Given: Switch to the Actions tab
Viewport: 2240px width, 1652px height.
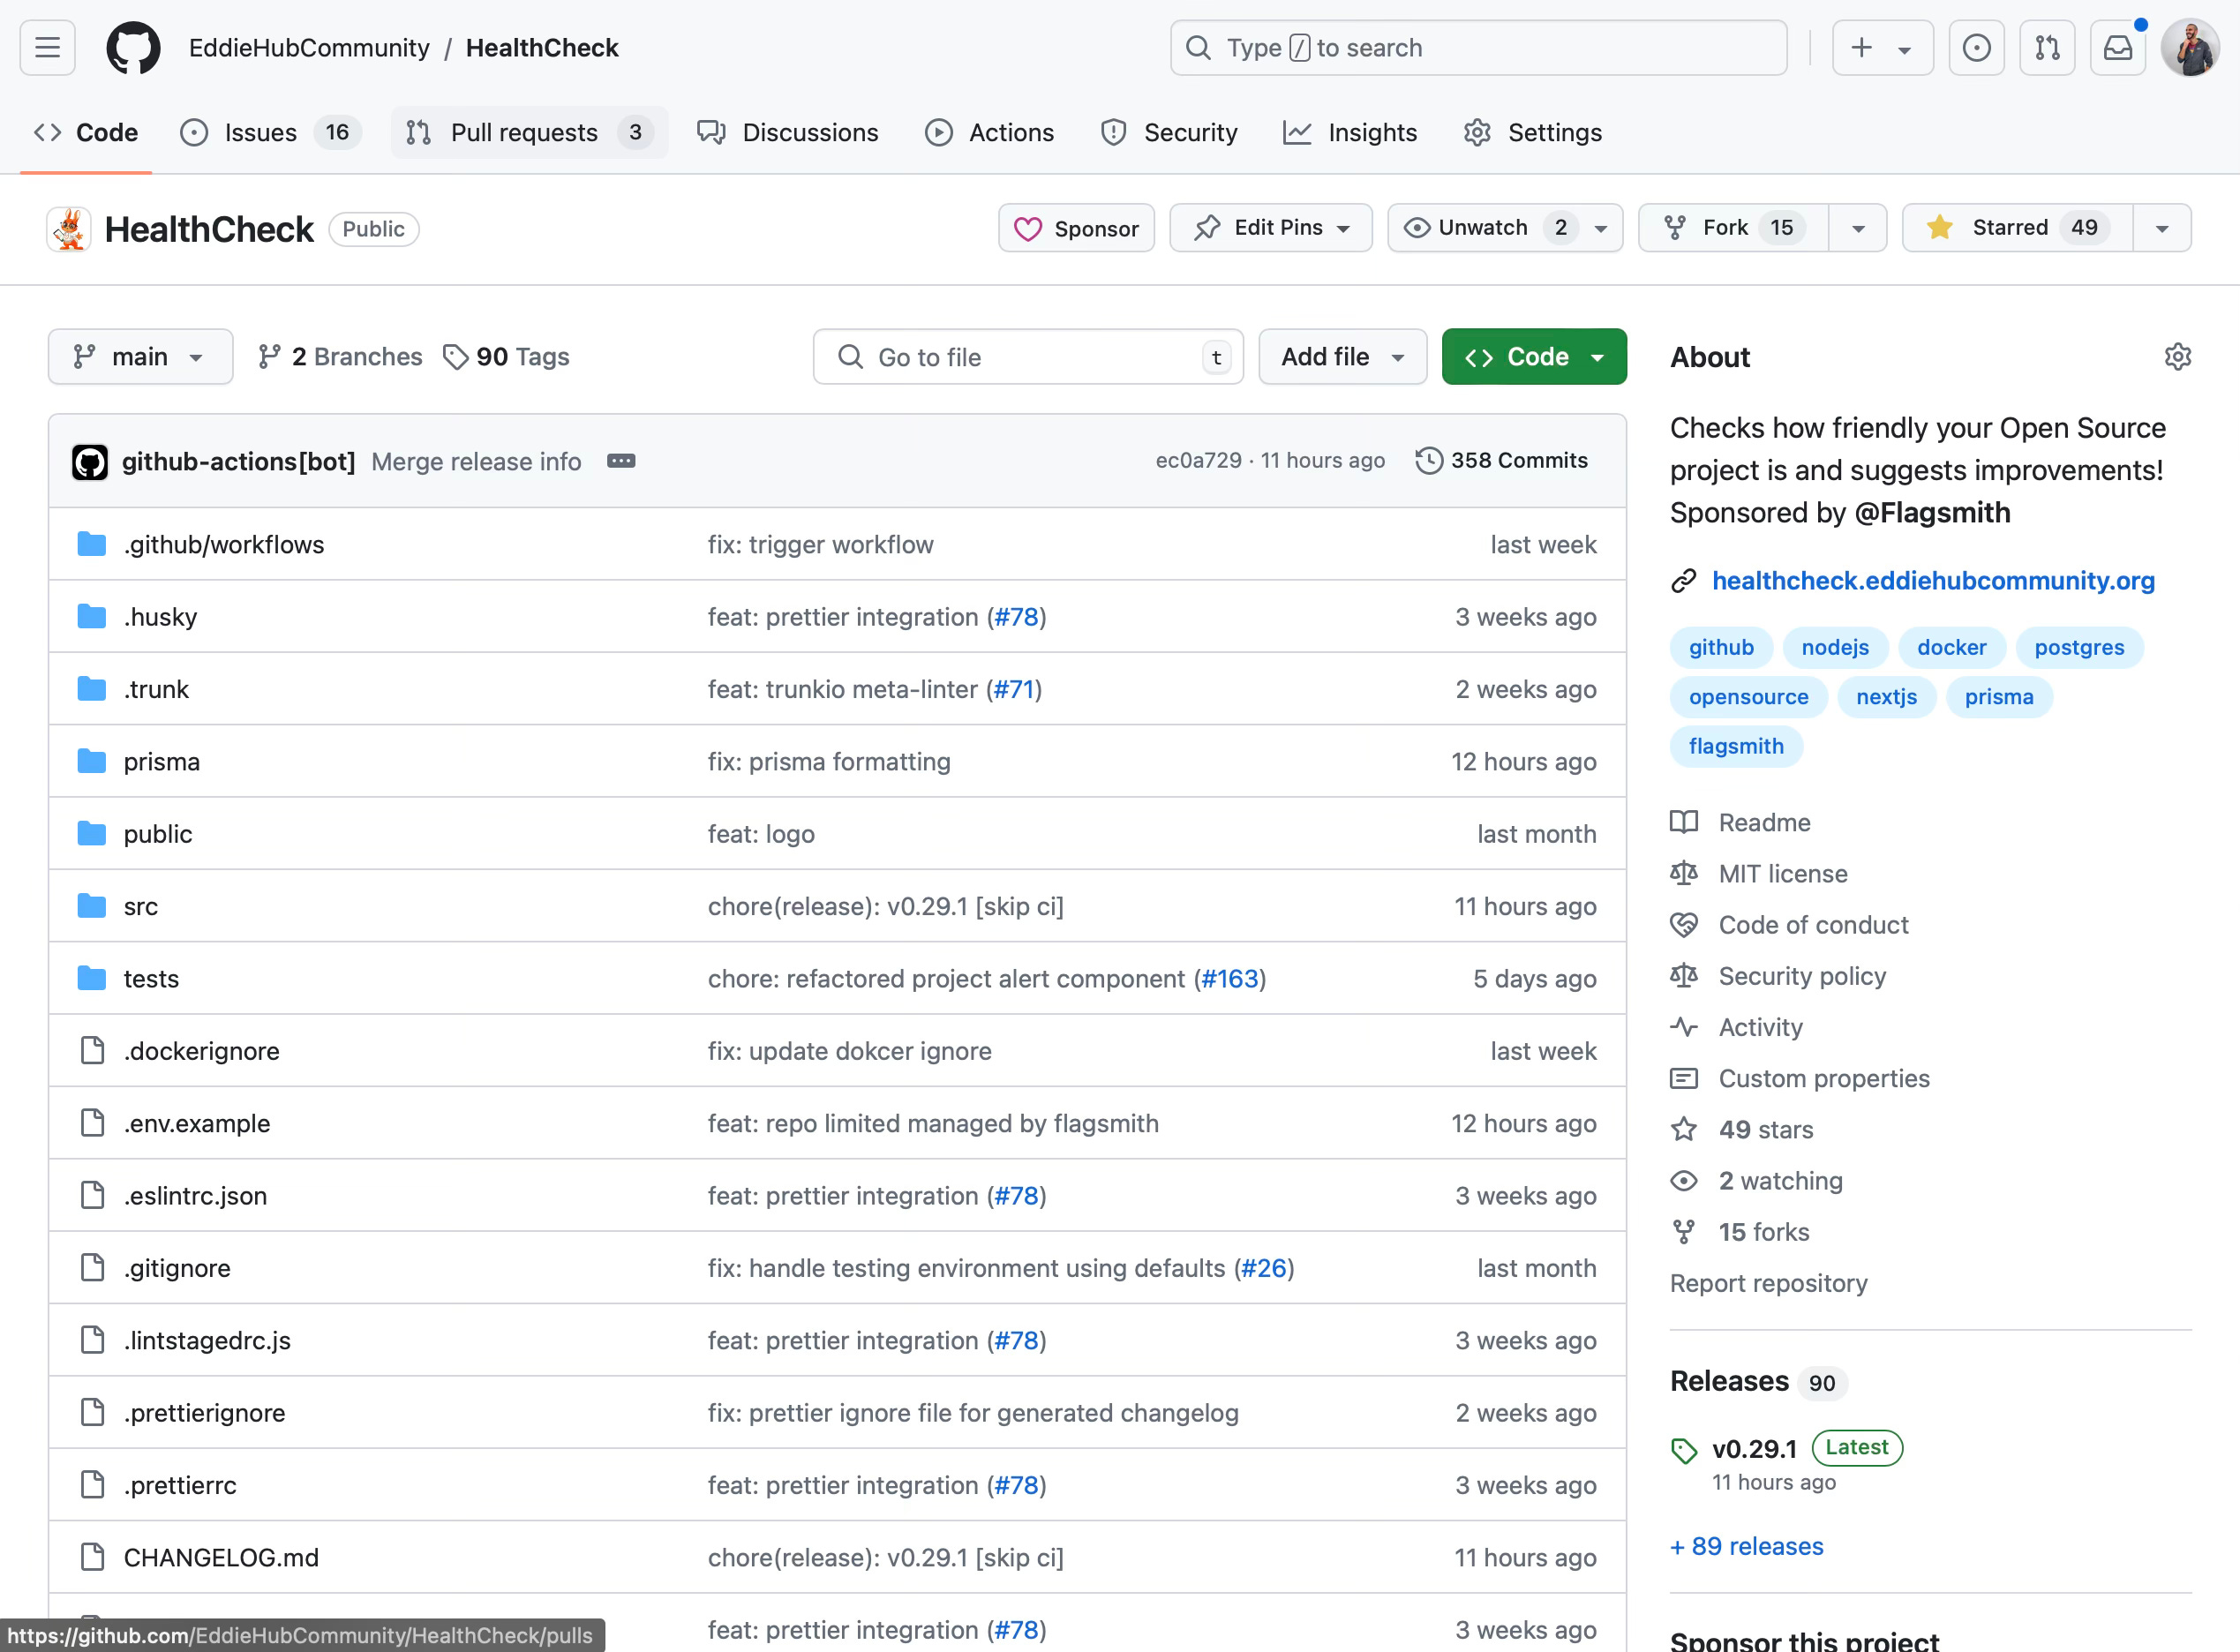Looking at the screenshot, I should click(989, 133).
